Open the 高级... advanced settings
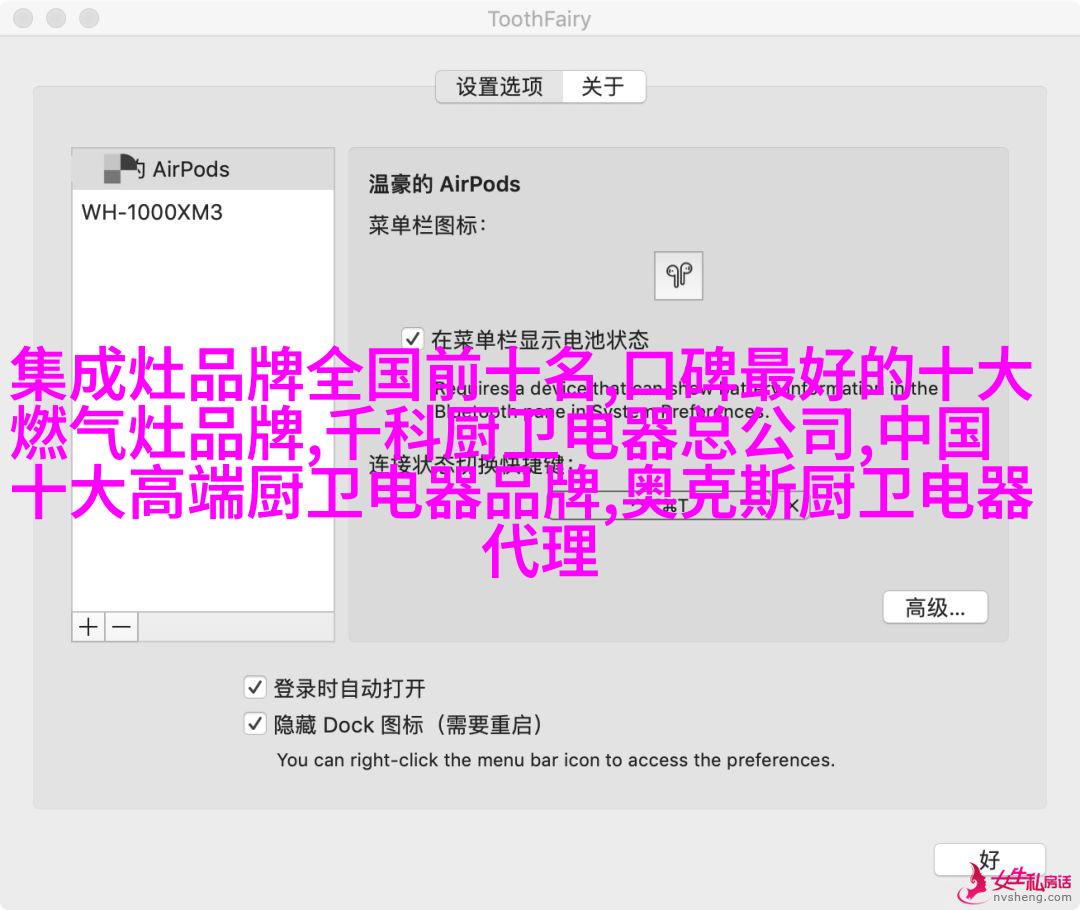This screenshot has width=1080, height=910. (935, 608)
